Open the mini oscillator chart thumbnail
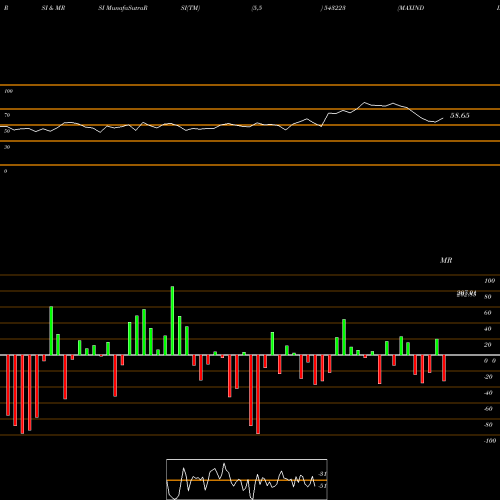The width and height of the screenshot is (500, 500). point(247,479)
